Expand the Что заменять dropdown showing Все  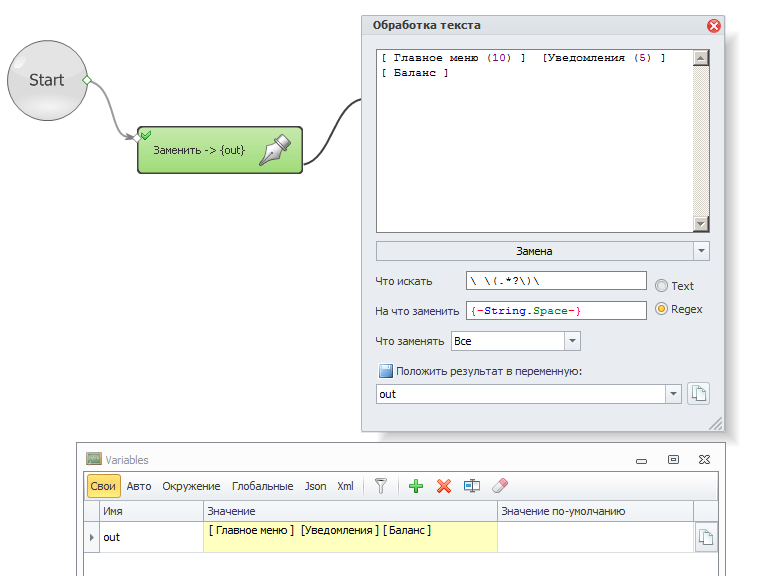coord(572,341)
